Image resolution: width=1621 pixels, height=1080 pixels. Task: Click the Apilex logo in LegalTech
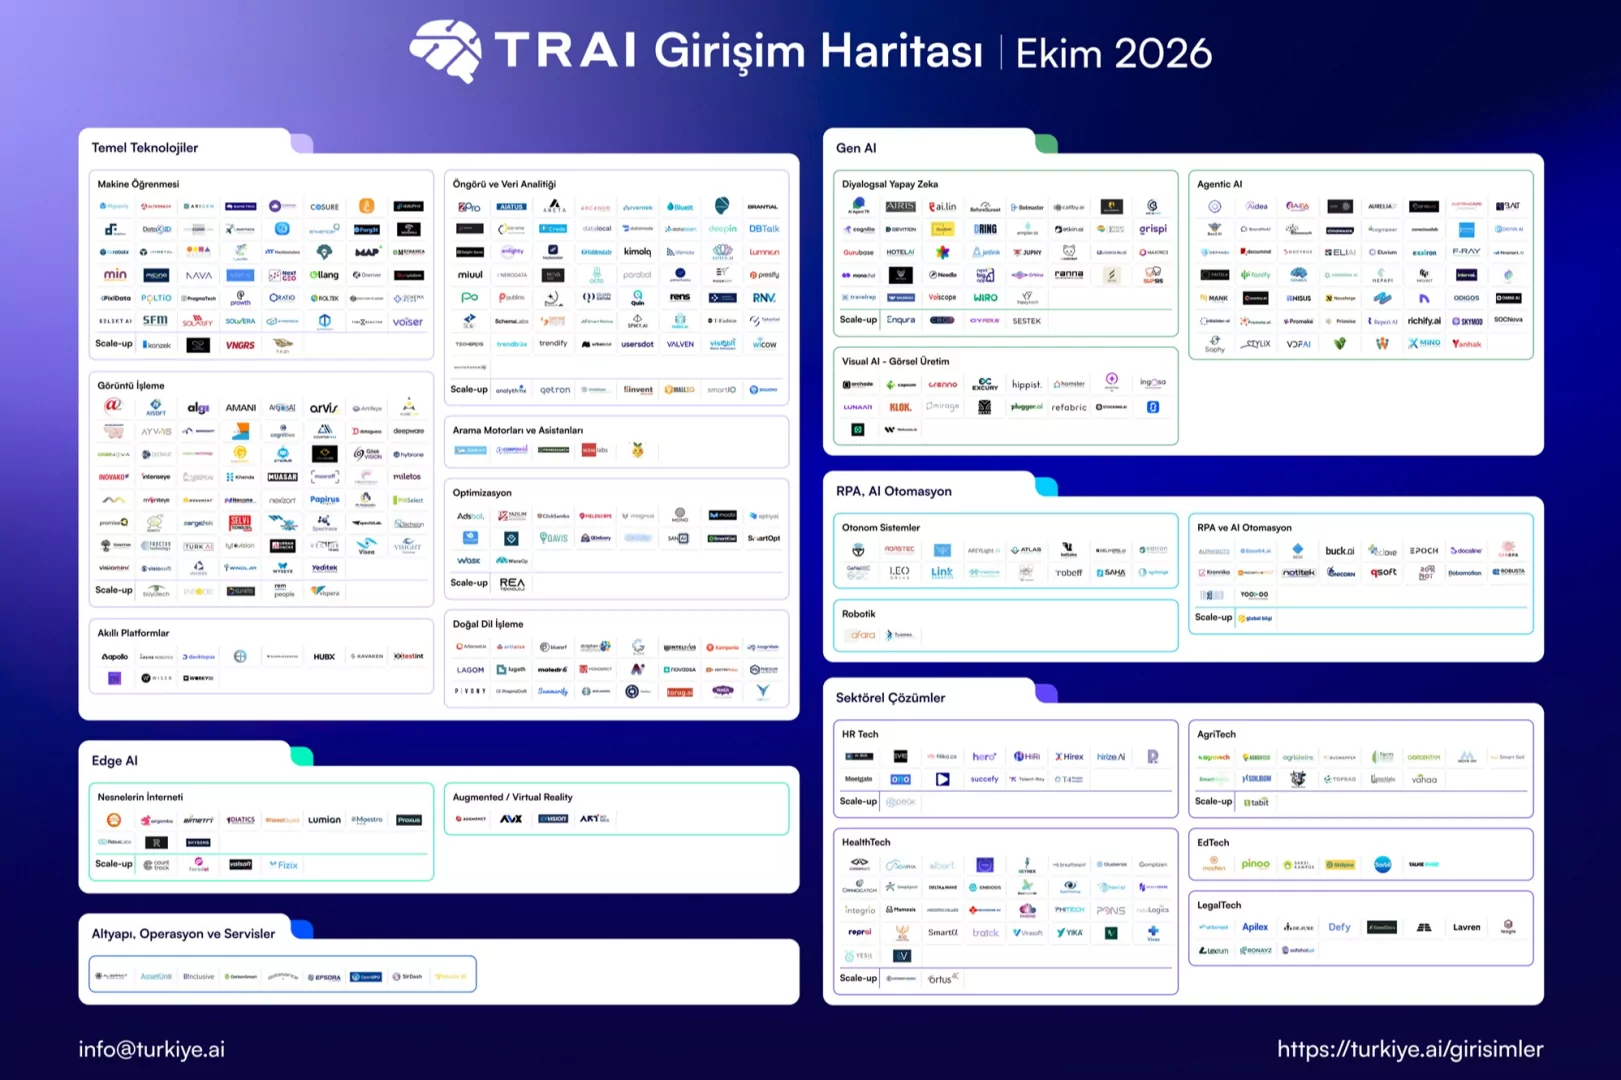1255,927
